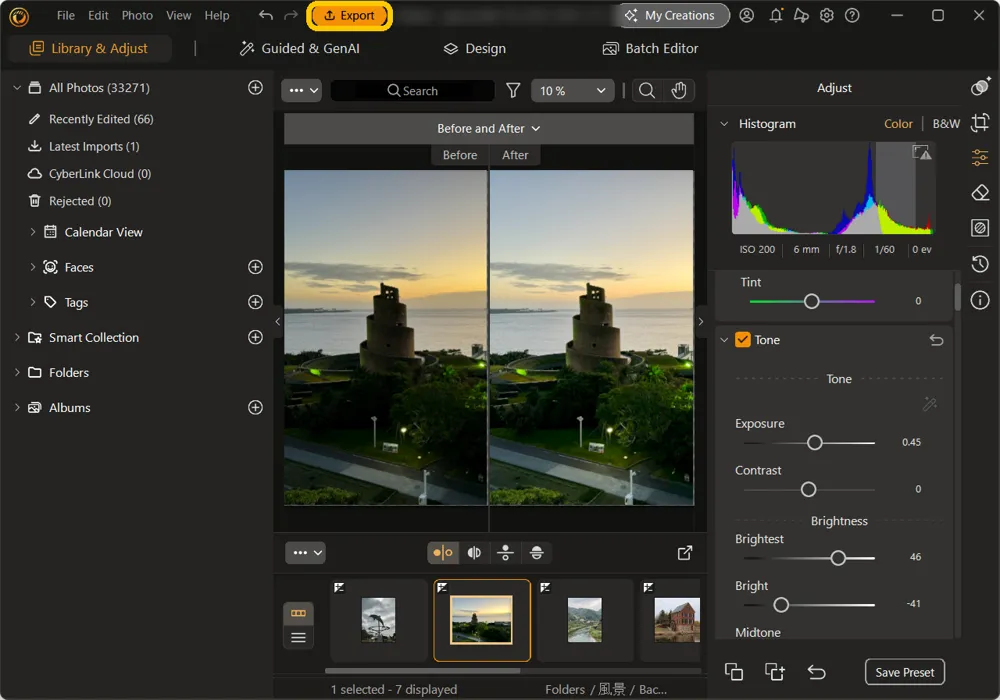
Task: Click the add icon next to All Photos
Action: (255, 87)
